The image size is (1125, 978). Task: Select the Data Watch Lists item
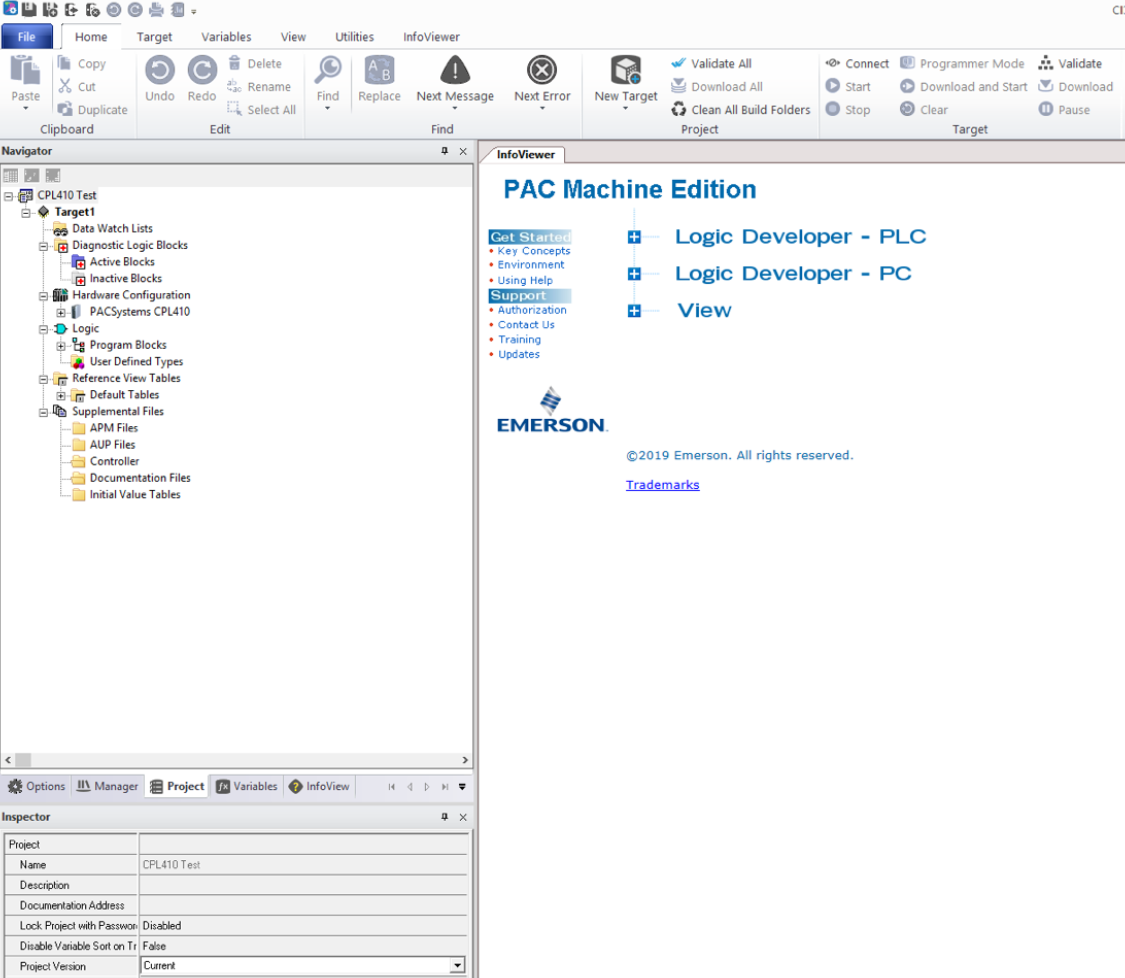click(112, 229)
